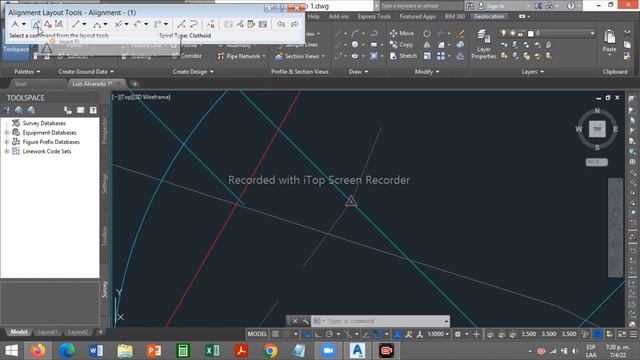Switch to the Layout2 tab
Viewport: 640px width, 360px height.
tap(78, 332)
